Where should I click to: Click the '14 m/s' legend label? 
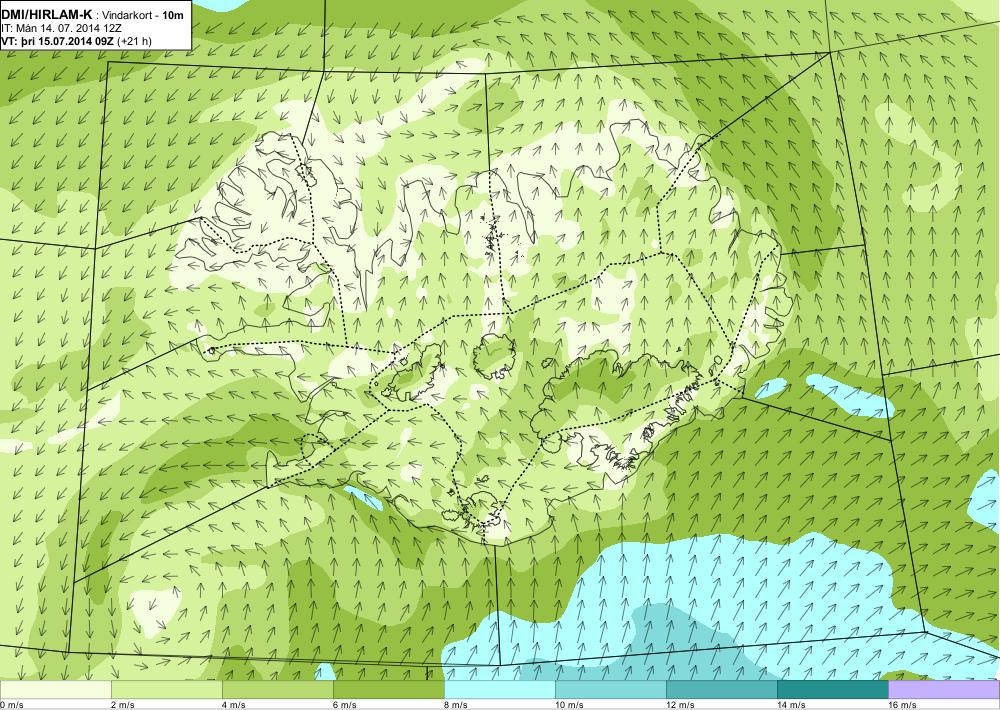[x=791, y=704]
